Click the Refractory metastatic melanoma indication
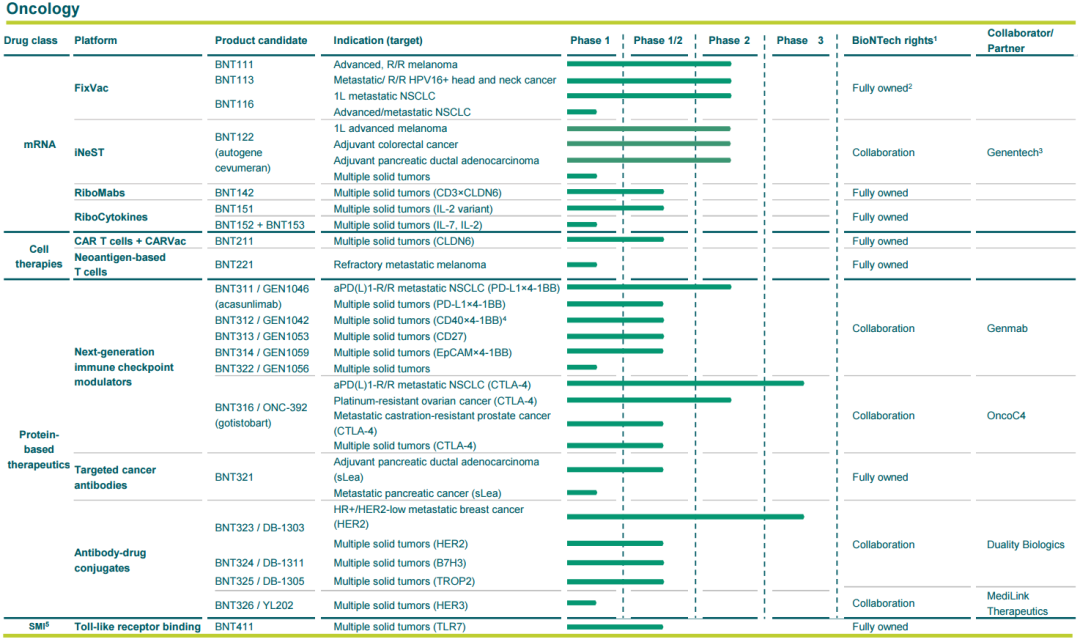 point(410,265)
